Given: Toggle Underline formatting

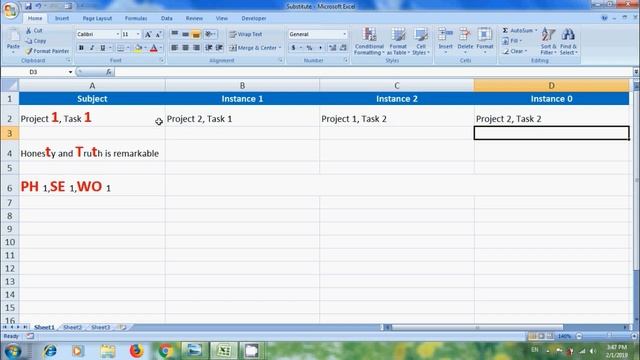Looking at the screenshot, I should pos(102,48).
